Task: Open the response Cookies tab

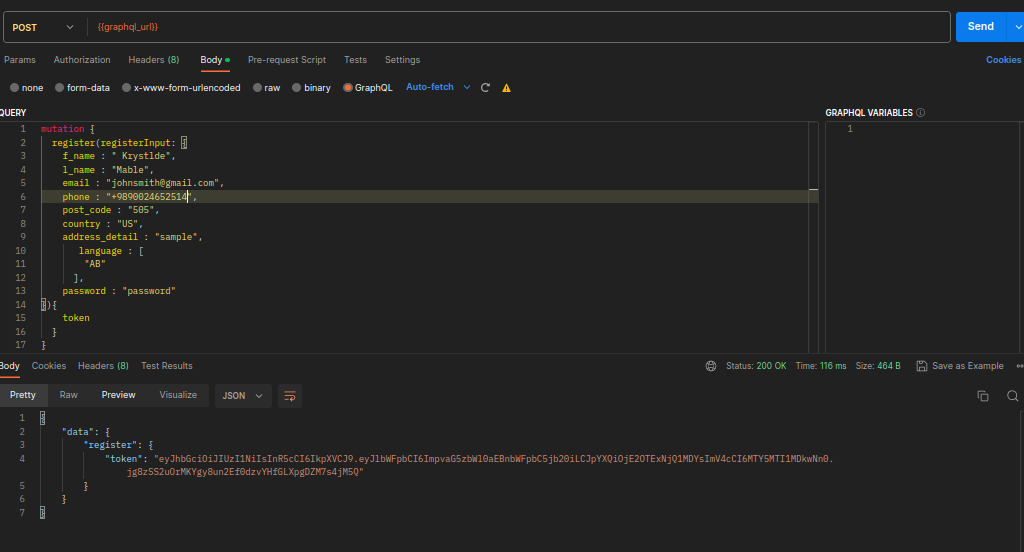Action: coord(49,366)
